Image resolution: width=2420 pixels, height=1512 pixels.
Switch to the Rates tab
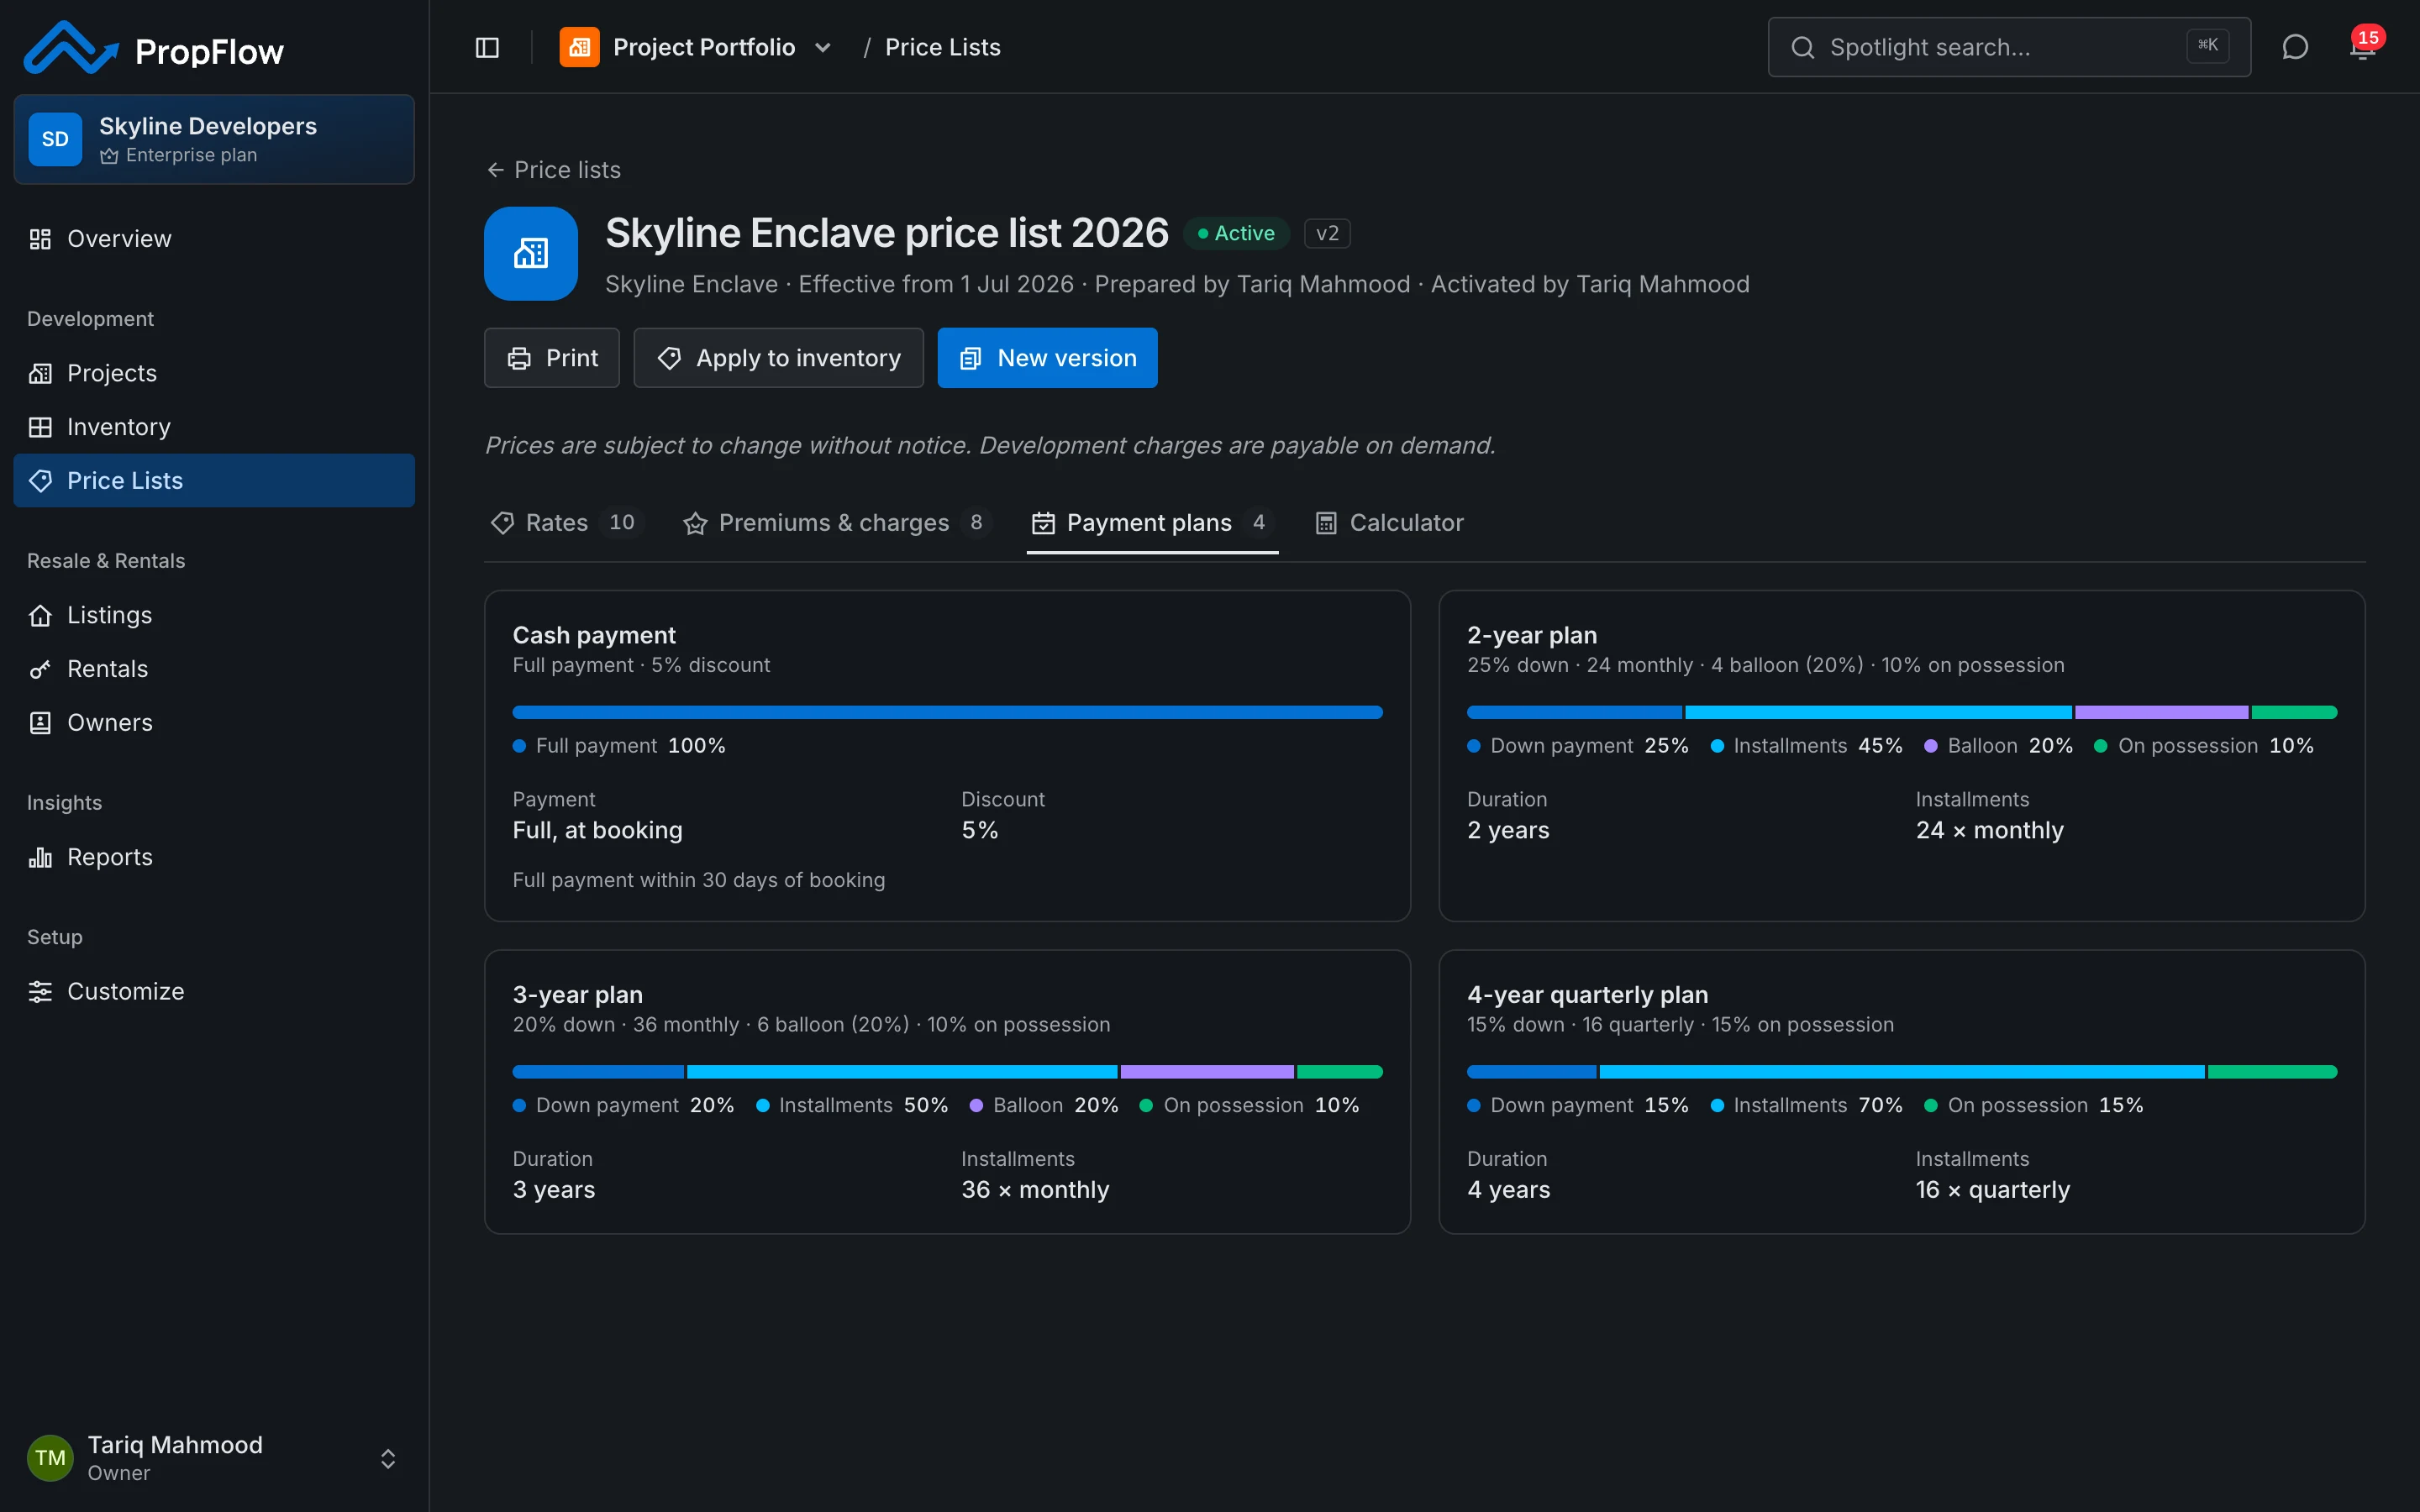click(x=567, y=523)
